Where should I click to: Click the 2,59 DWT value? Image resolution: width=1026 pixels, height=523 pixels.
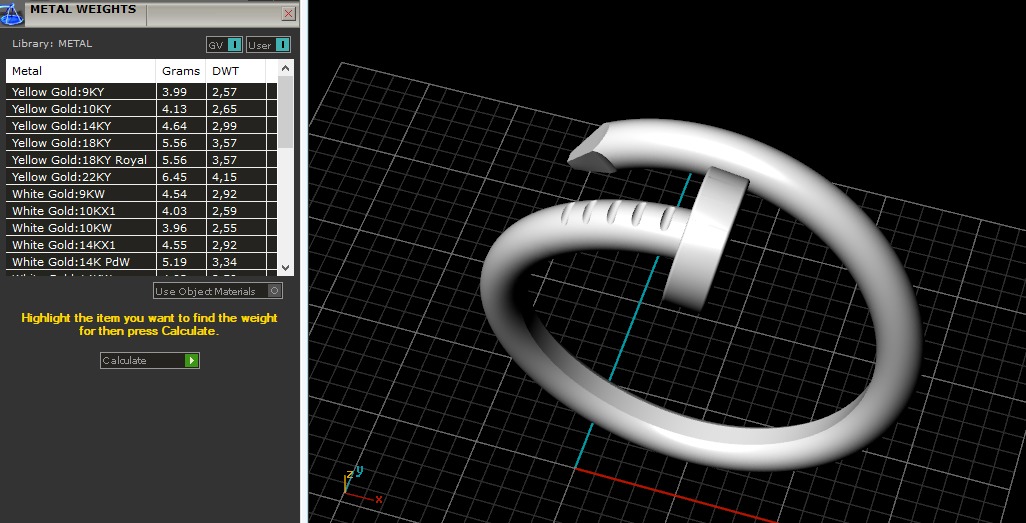click(x=224, y=211)
